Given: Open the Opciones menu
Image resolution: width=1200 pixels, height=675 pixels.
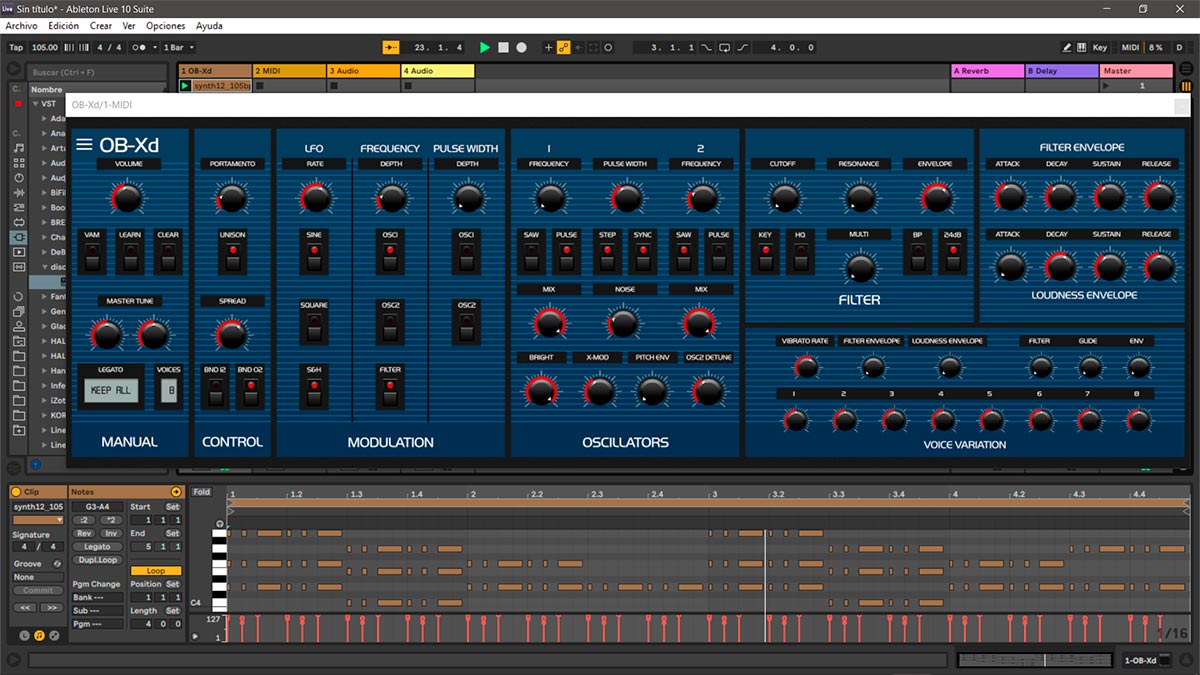Looking at the screenshot, I should click(166, 25).
